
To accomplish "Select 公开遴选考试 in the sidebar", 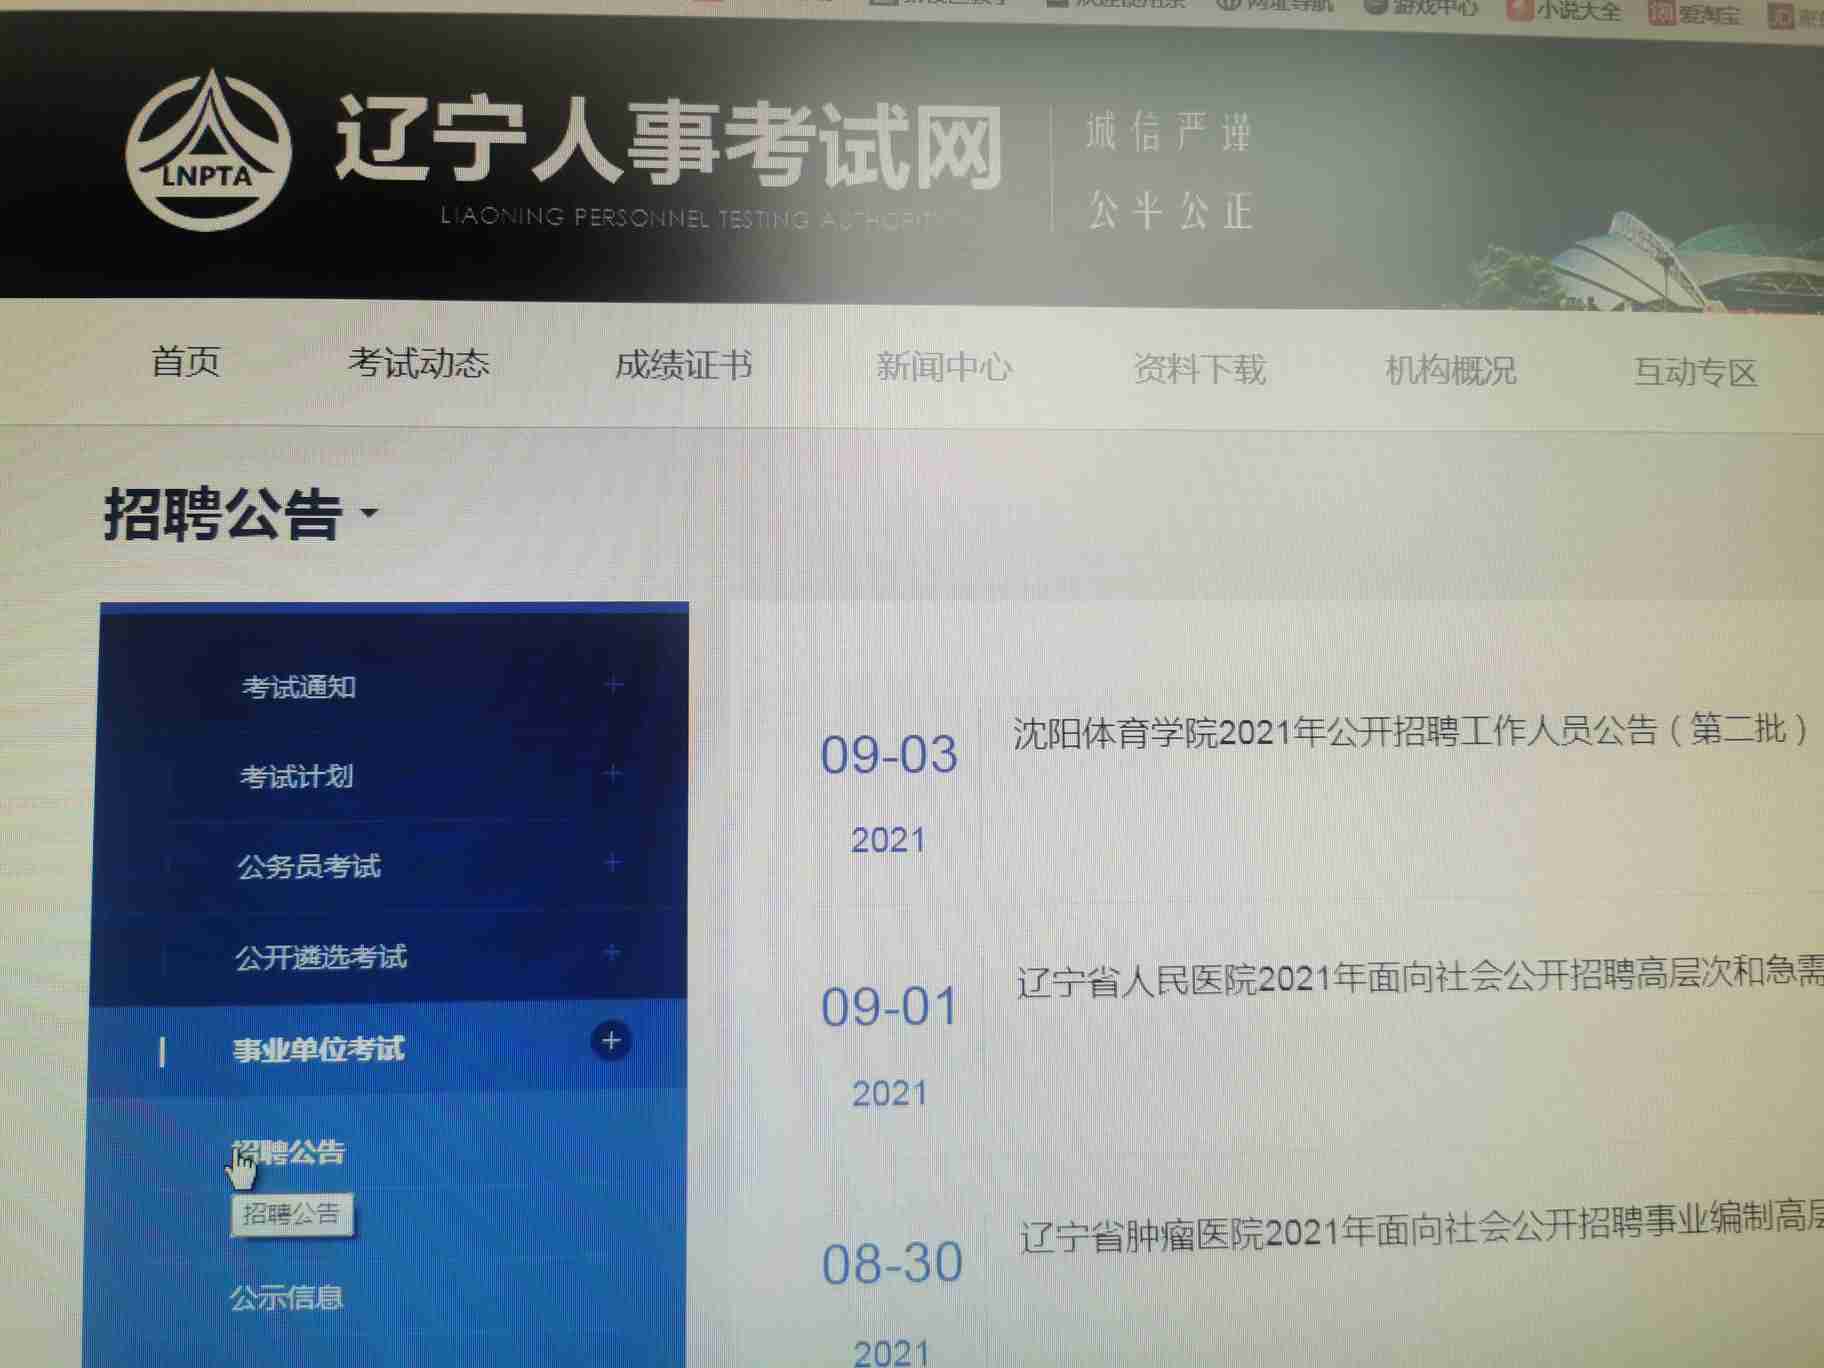I will (x=321, y=957).
